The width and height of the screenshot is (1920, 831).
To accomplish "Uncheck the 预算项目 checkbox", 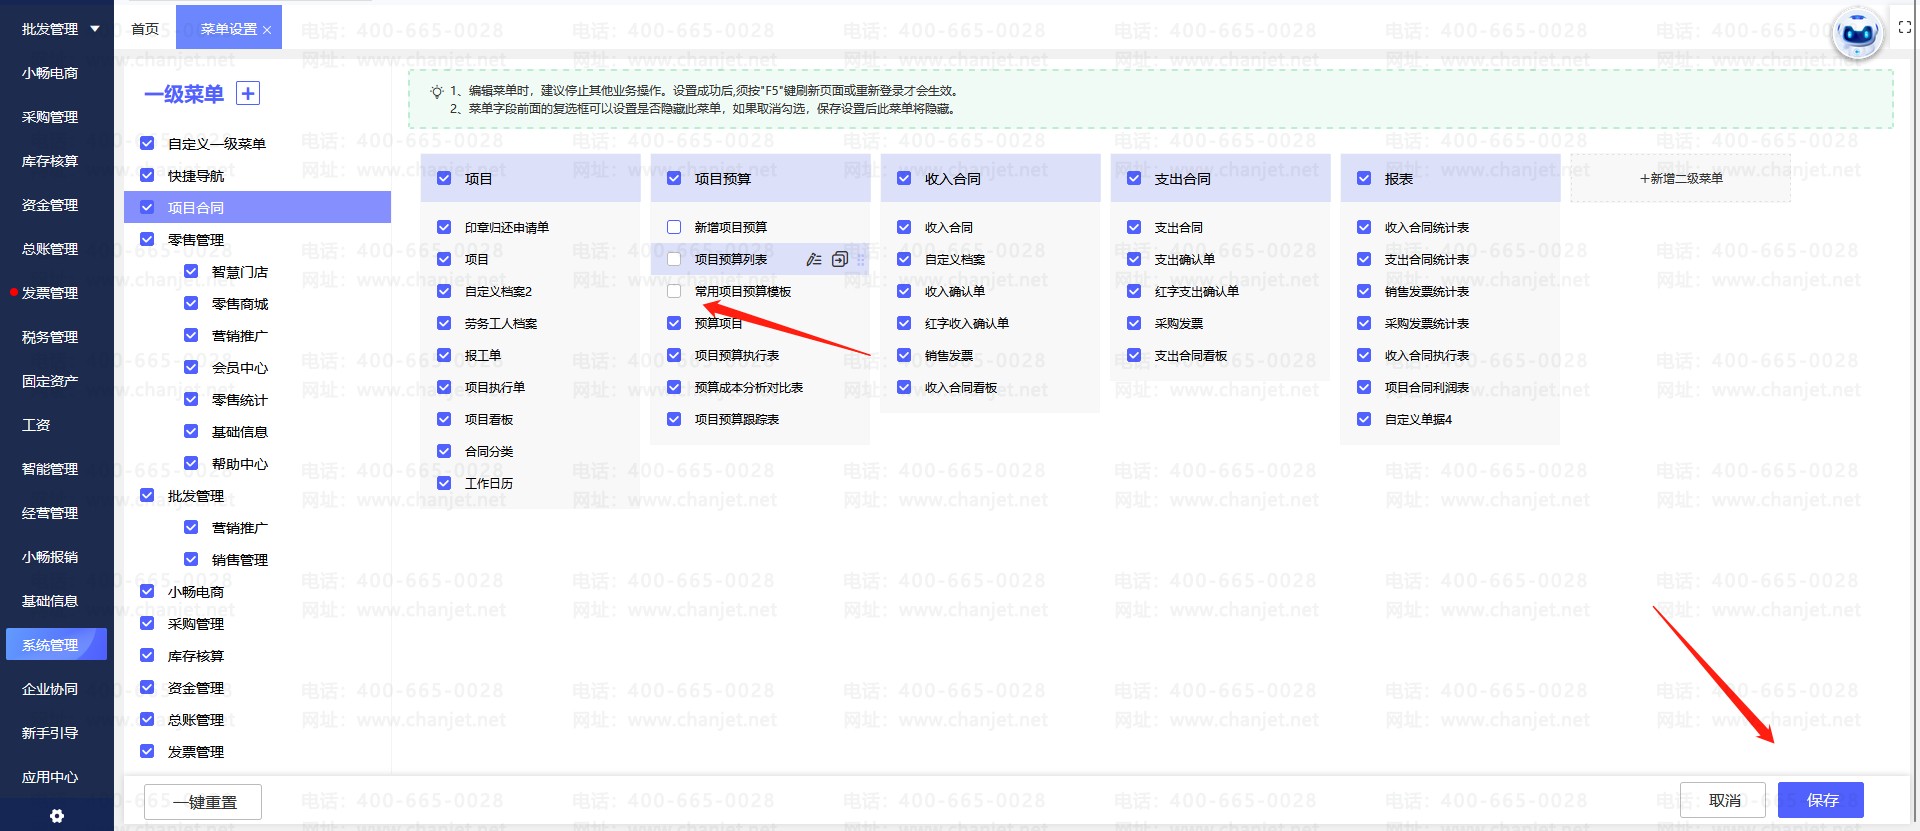I will tap(674, 324).
